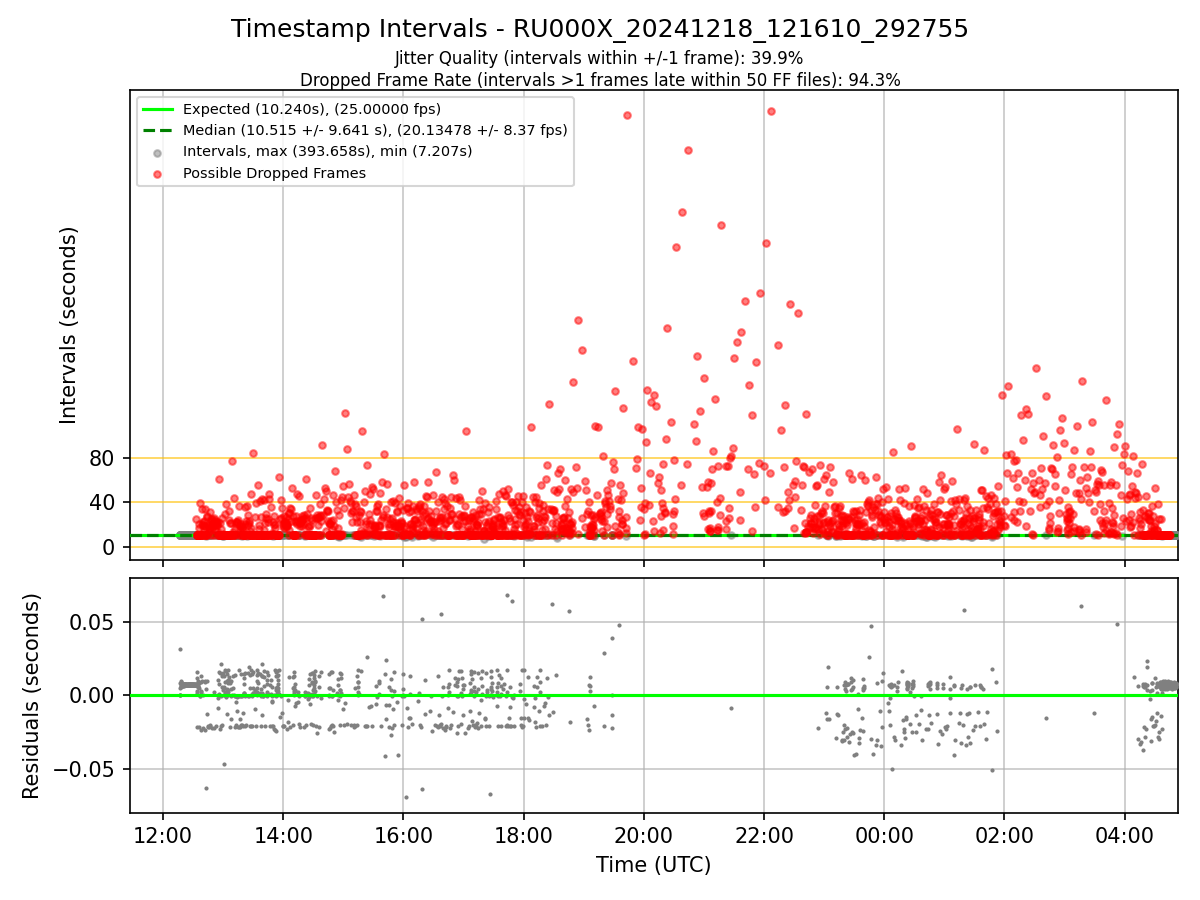Click the y-axis tick label '40'

(x=104, y=503)
